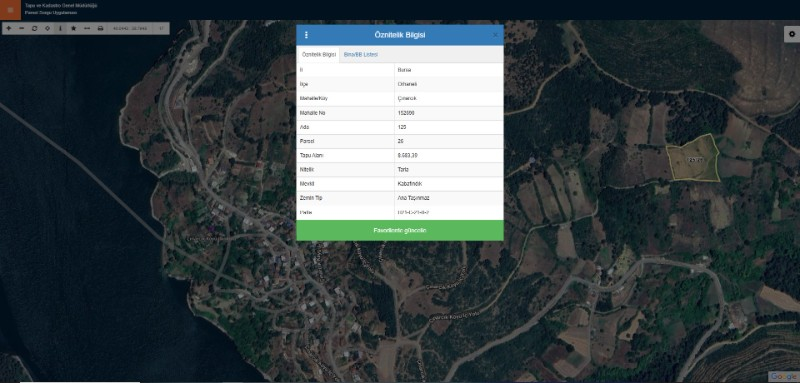Select the yellow highlighted parcel on map
This screenshot has height=383, width=800.
694,159
